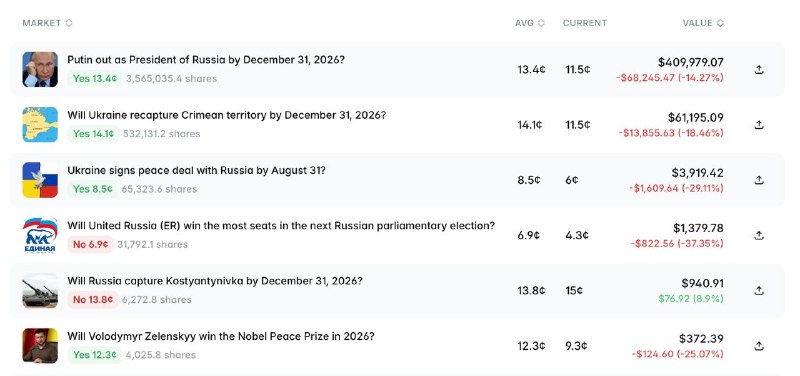
Task: Share the Kostyantynivka capture position
Action: pos(759,290)
